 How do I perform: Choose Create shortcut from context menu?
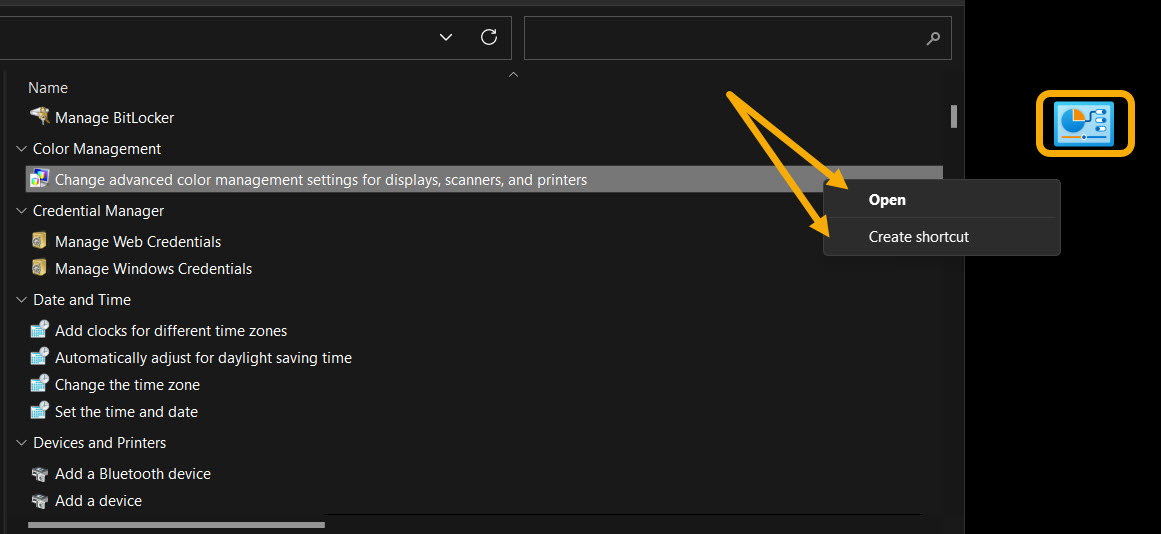[x=942, y=237]
